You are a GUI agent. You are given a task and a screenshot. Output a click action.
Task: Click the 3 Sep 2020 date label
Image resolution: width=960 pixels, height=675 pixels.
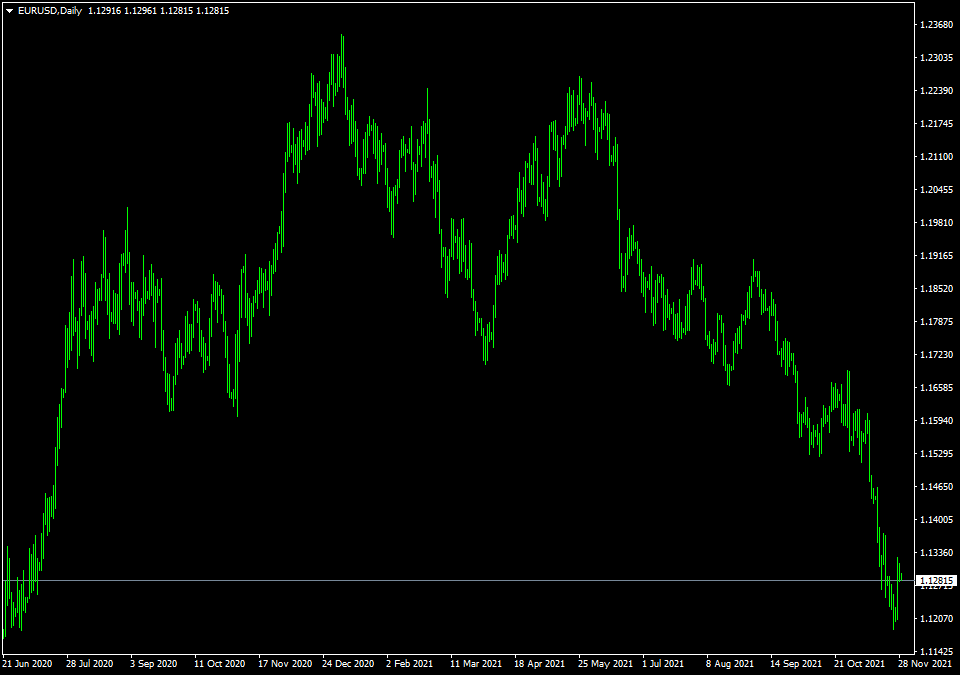tap(153, 664)
